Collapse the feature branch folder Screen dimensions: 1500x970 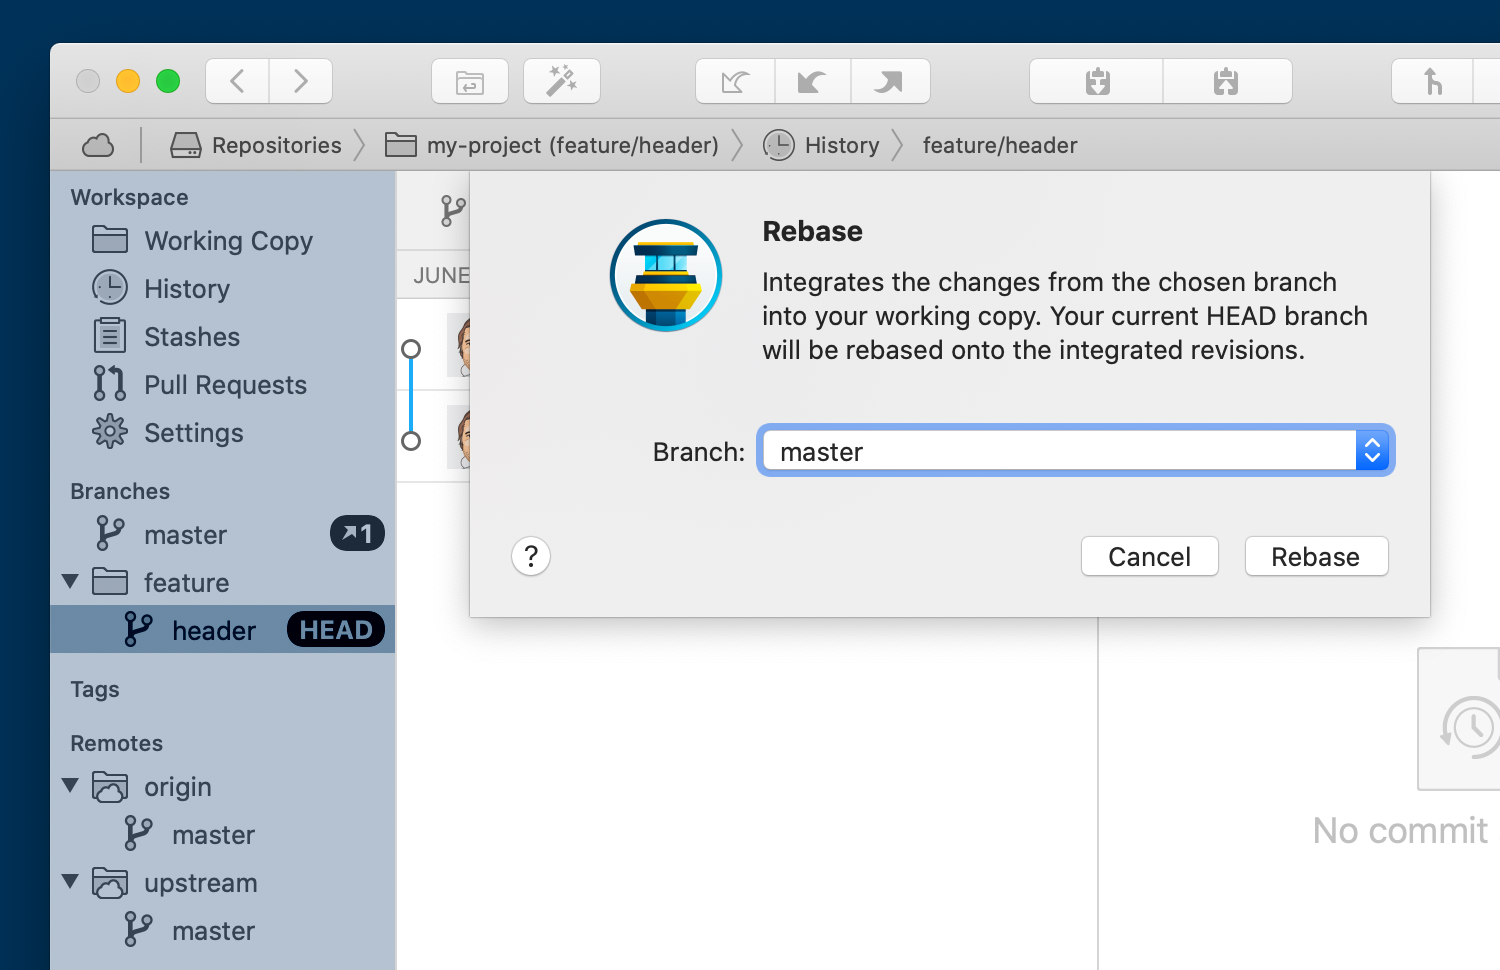69,581
